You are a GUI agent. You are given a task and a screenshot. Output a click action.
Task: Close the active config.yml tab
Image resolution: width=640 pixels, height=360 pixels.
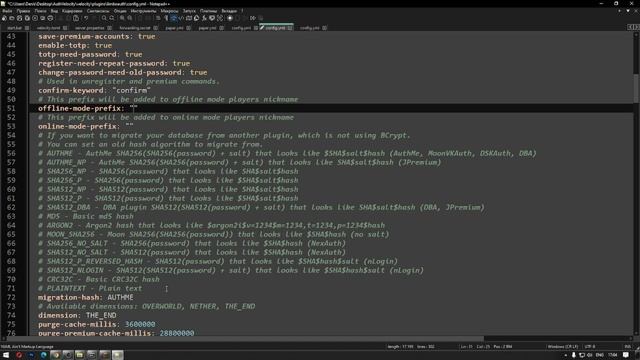[289, 28]
